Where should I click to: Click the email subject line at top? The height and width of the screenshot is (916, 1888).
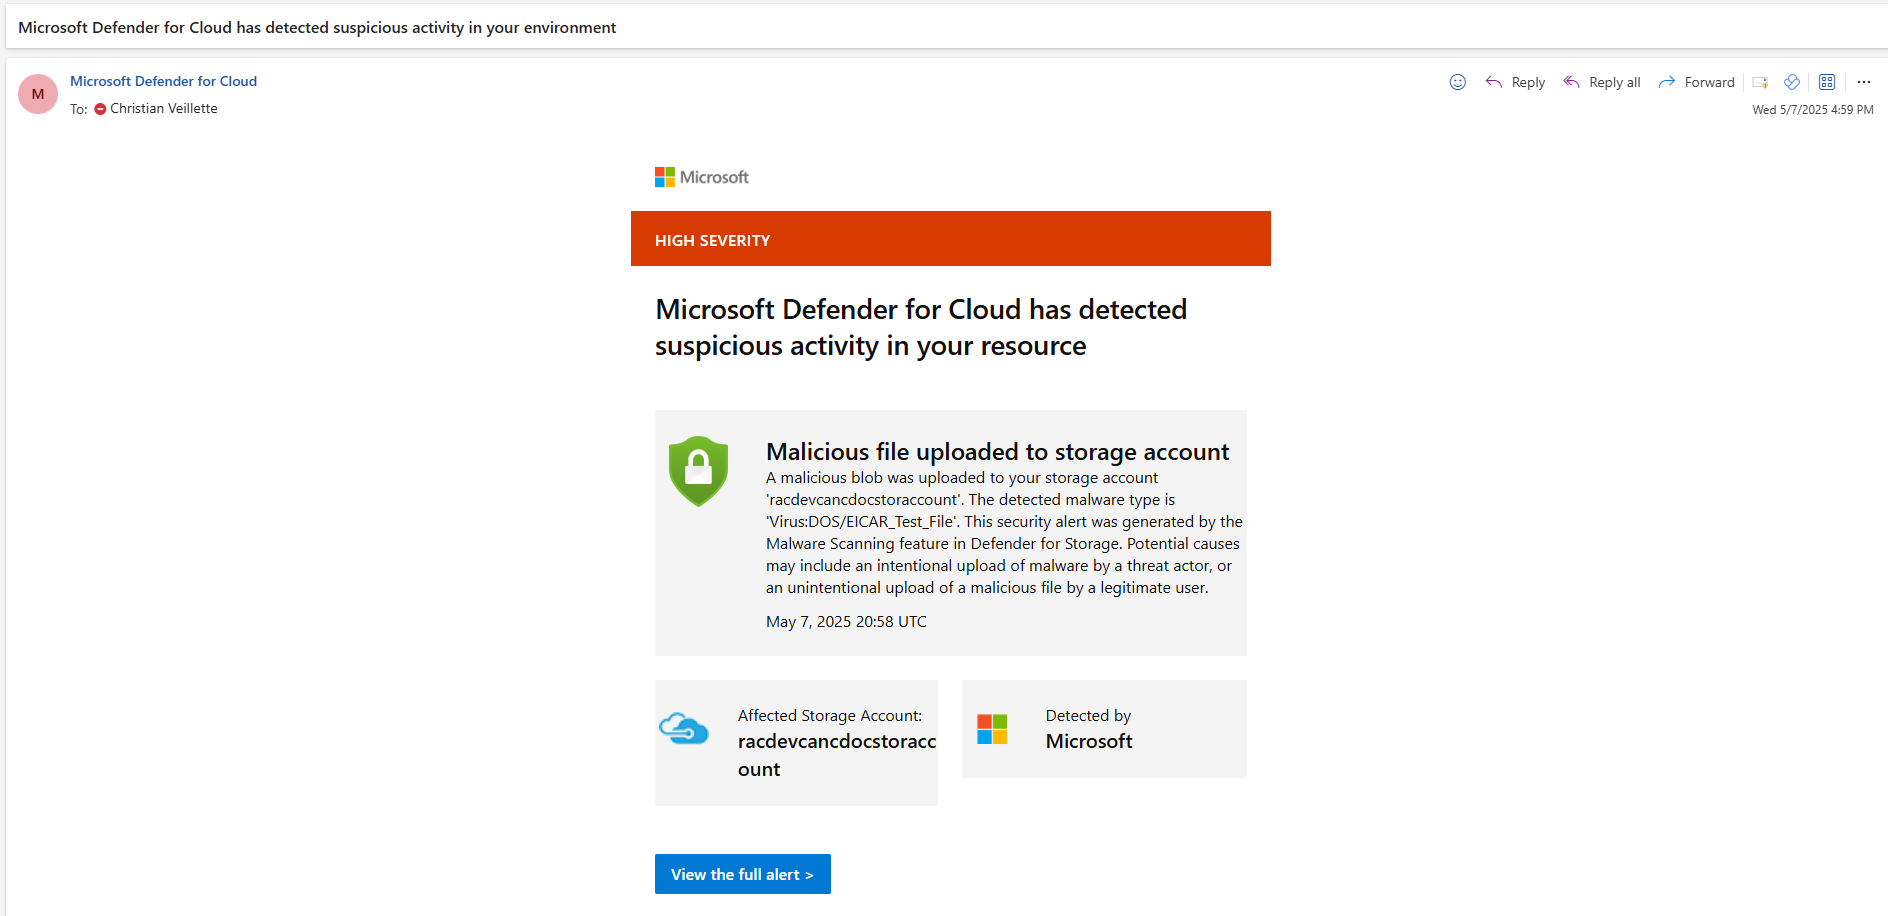[x=317, y=28]
